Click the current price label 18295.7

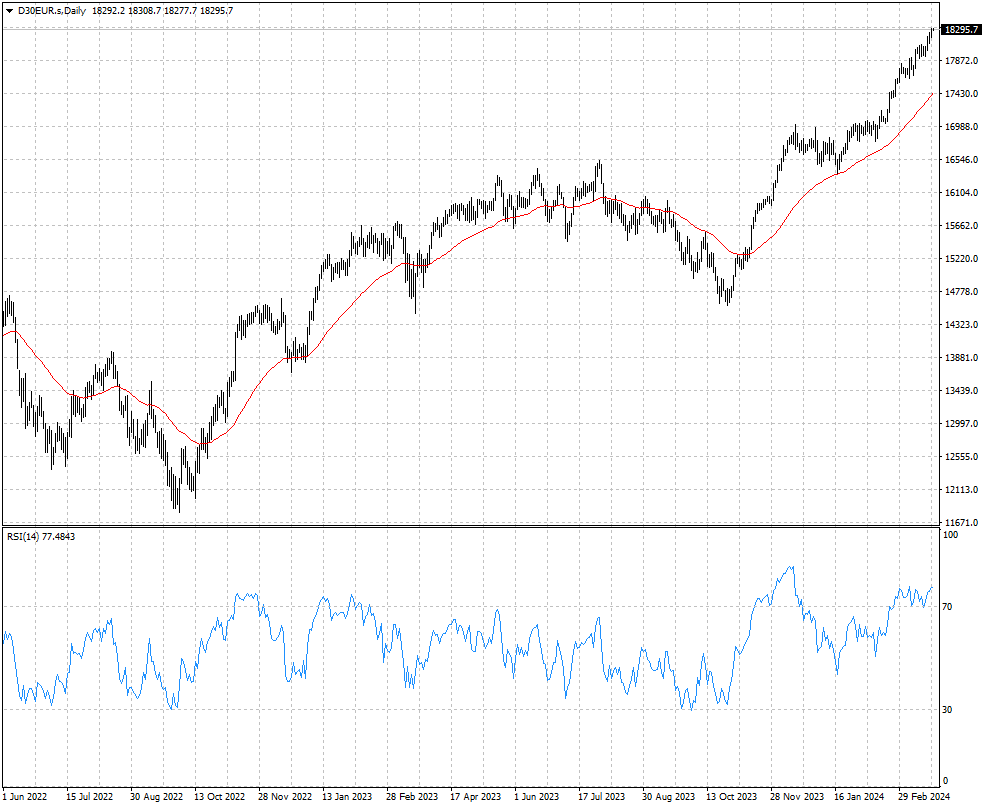click(962, 30)
